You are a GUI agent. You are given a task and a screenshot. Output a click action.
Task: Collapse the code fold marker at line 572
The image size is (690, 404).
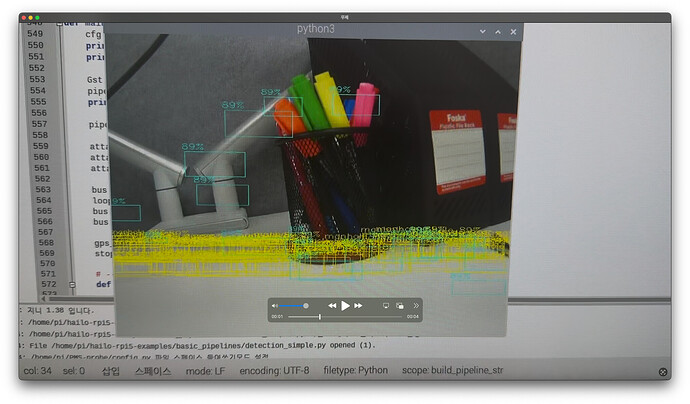[72, 284]
